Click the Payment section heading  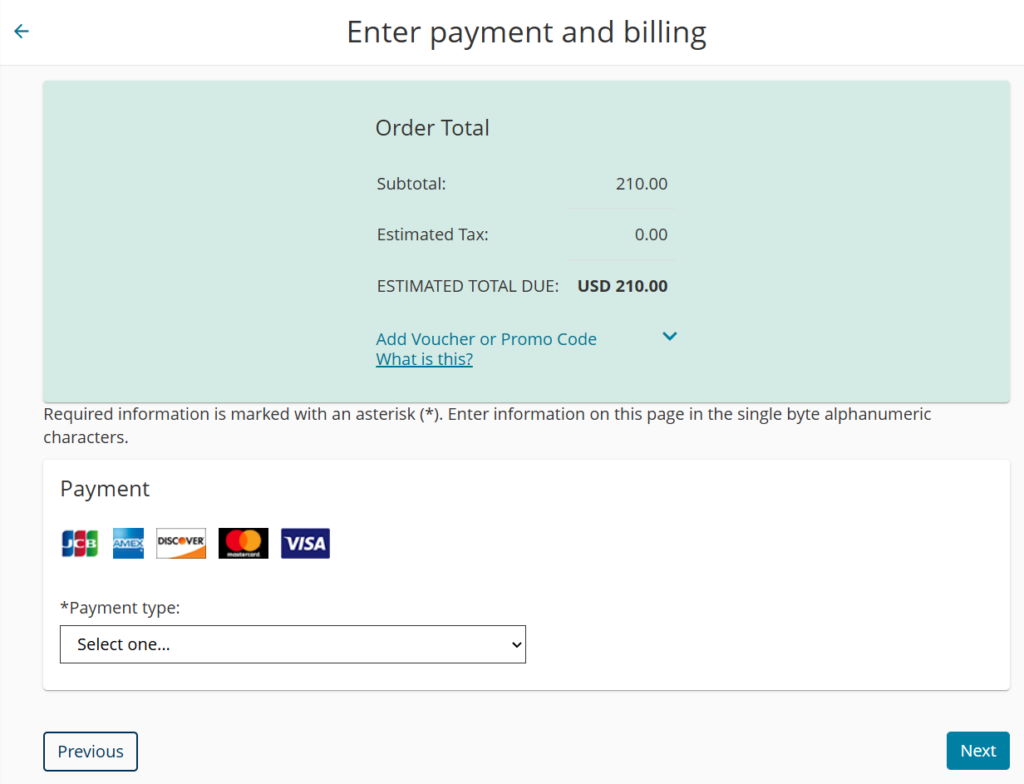tap(105, 488)
